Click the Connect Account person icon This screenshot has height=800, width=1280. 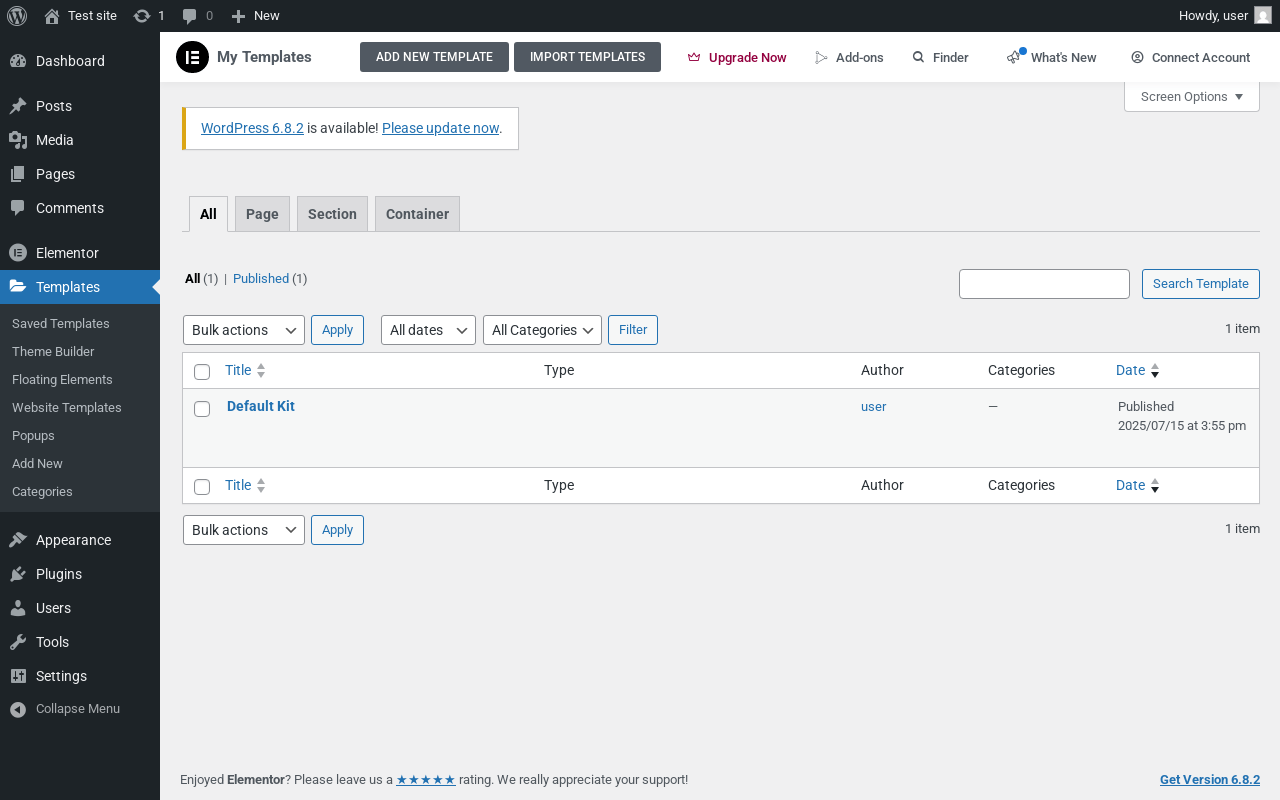[x=1138, y=58]
